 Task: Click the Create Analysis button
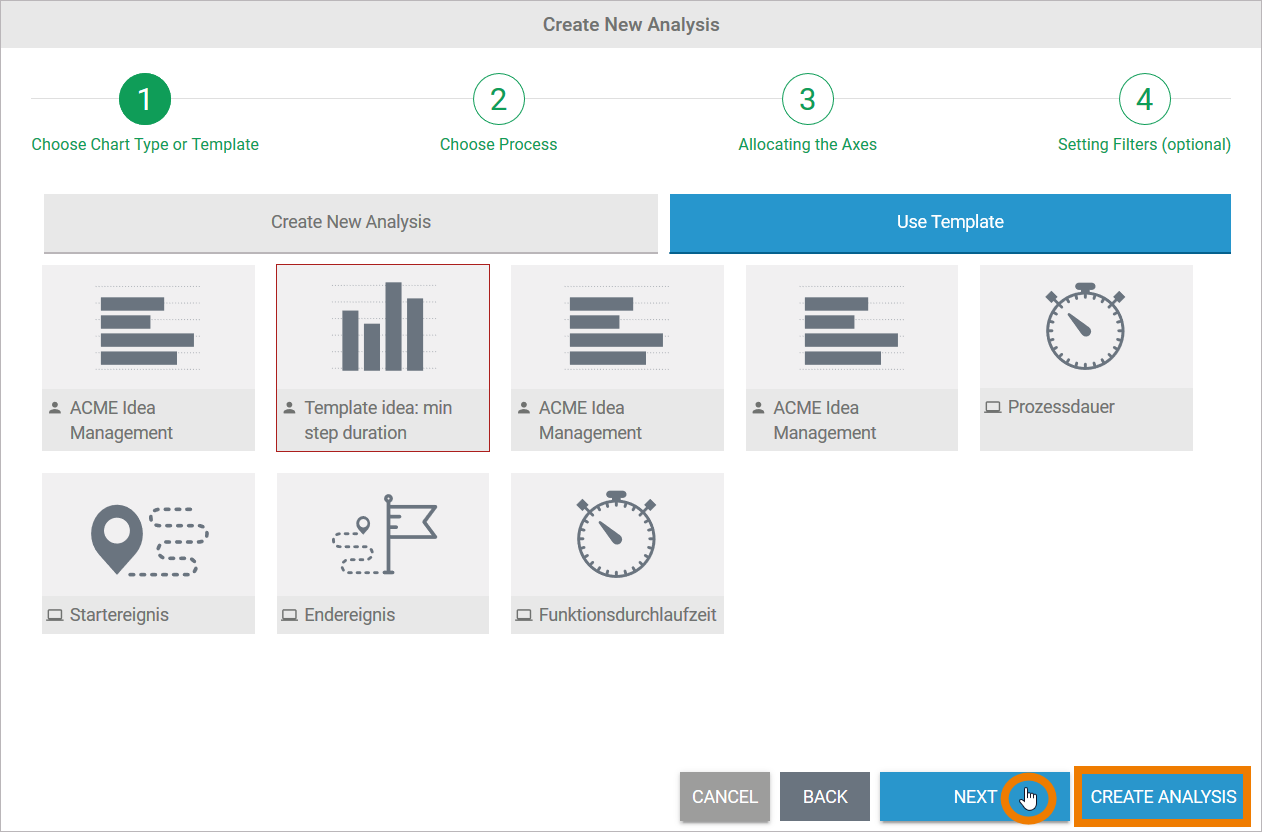(1163, 797)
